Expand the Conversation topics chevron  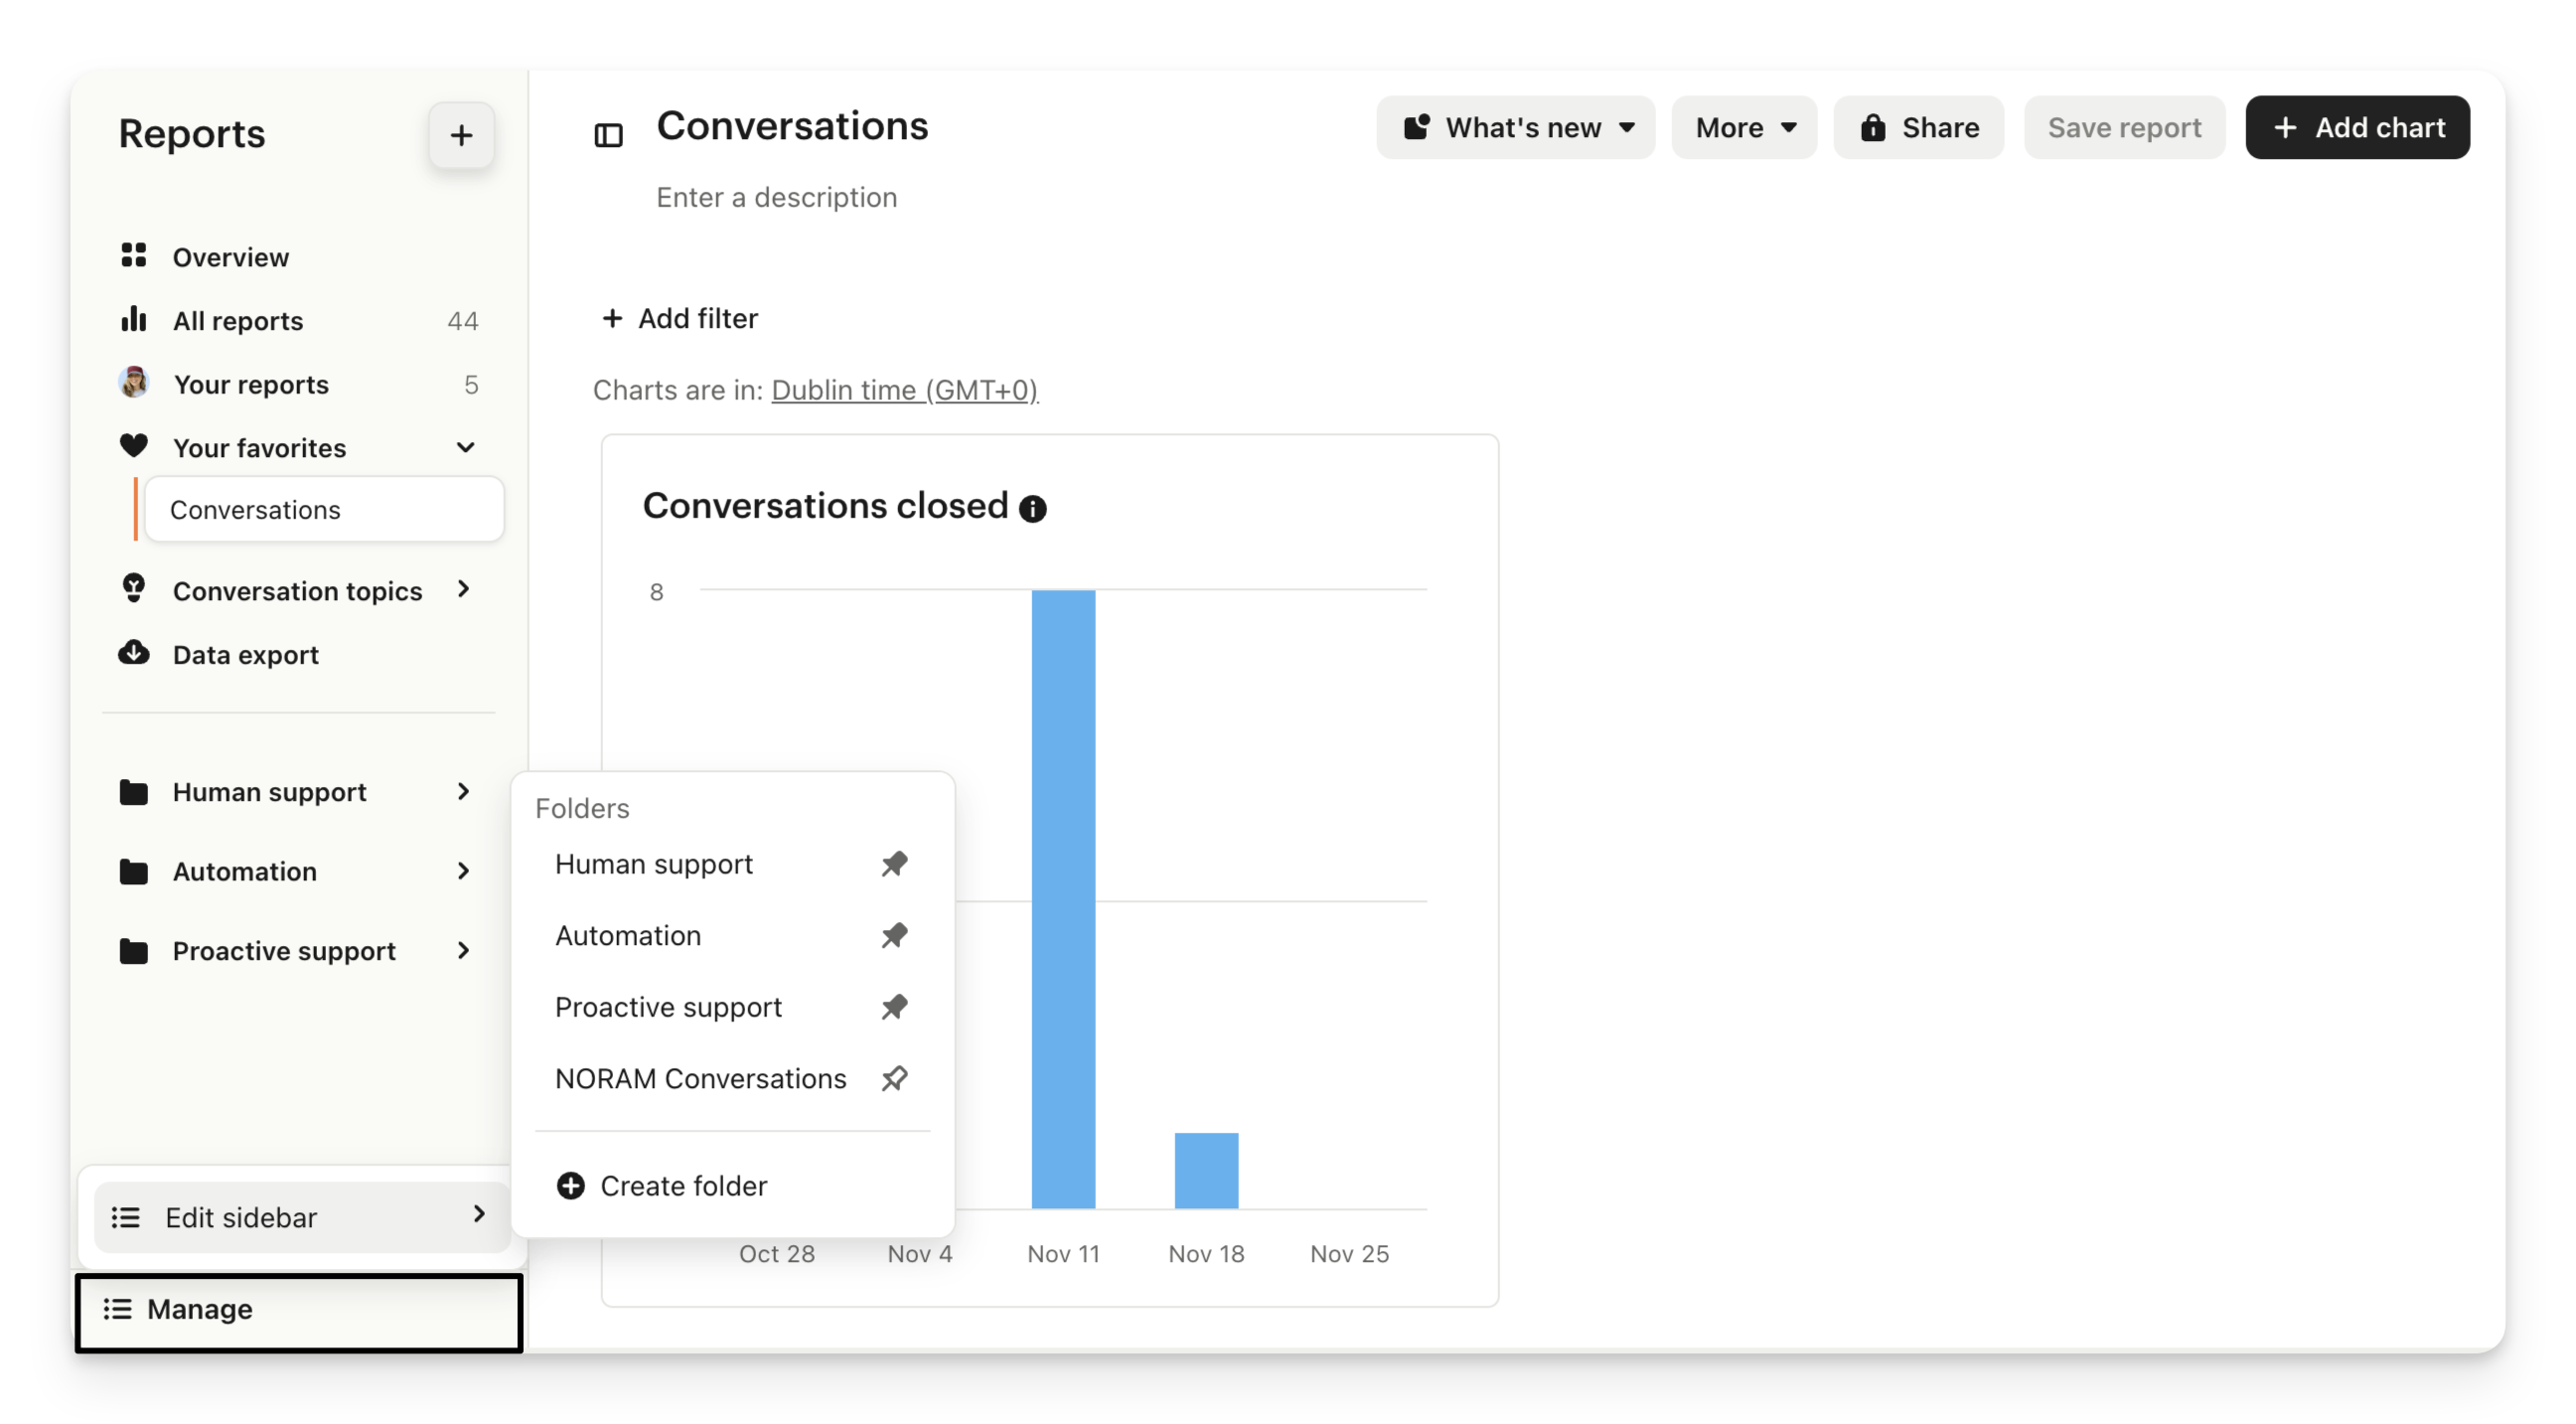click(x=463, y=589)
